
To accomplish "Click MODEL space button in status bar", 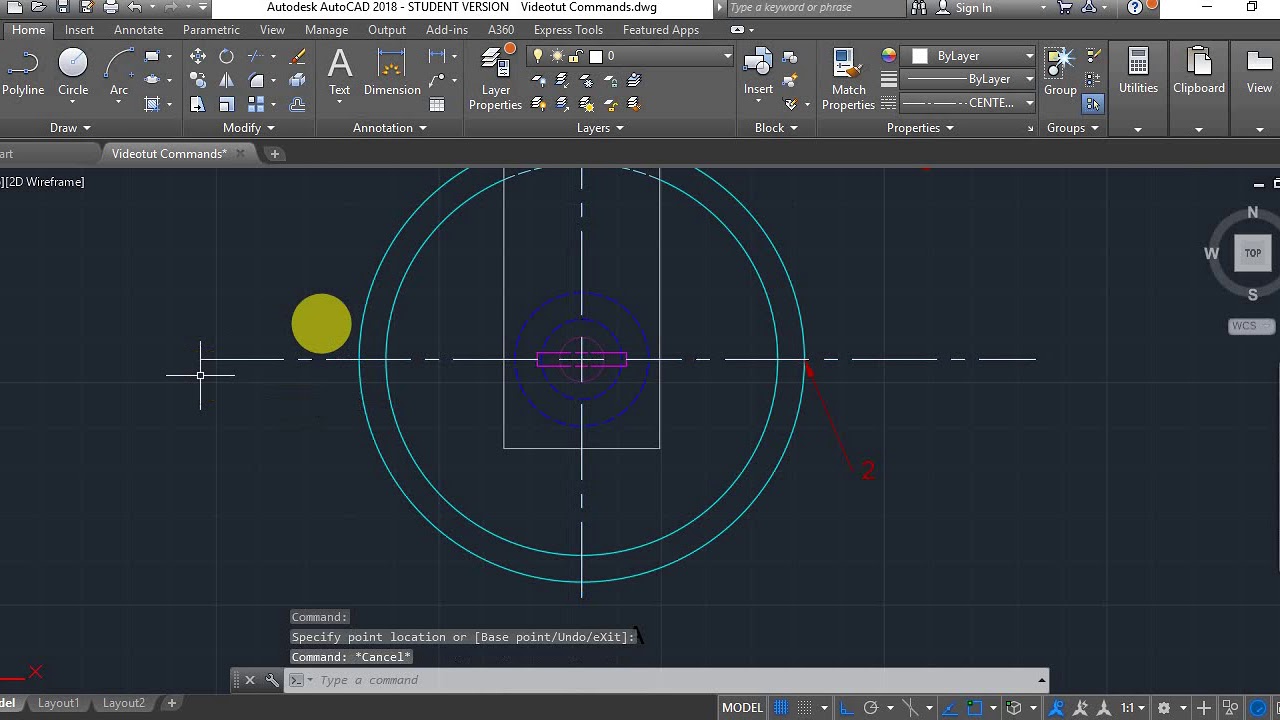I will coord(743,707).
